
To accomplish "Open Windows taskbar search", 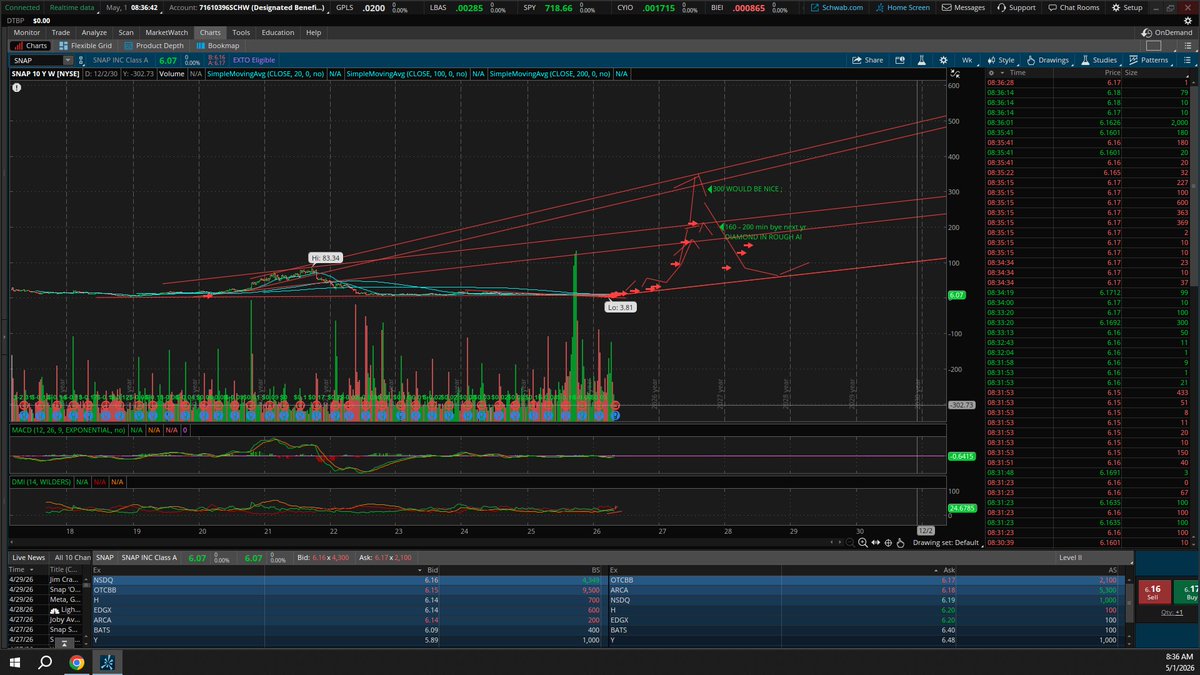I will coord(46,662).
